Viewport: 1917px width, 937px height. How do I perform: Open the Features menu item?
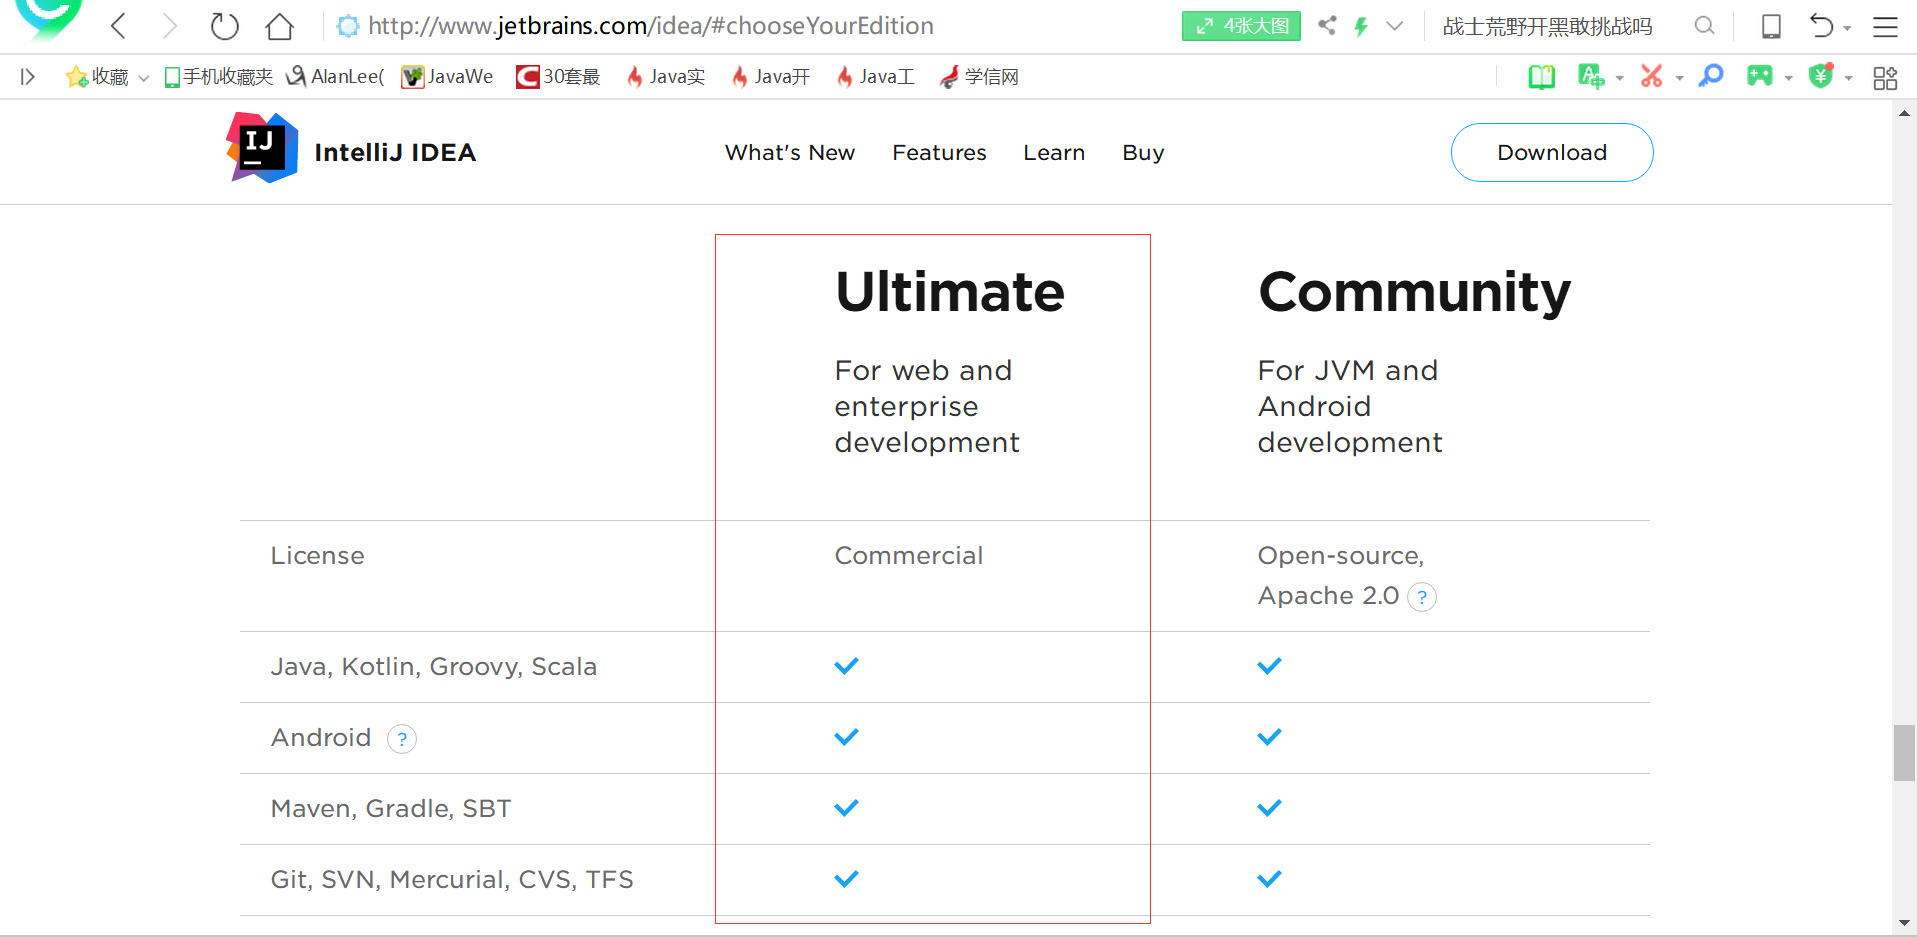point(939,152)
